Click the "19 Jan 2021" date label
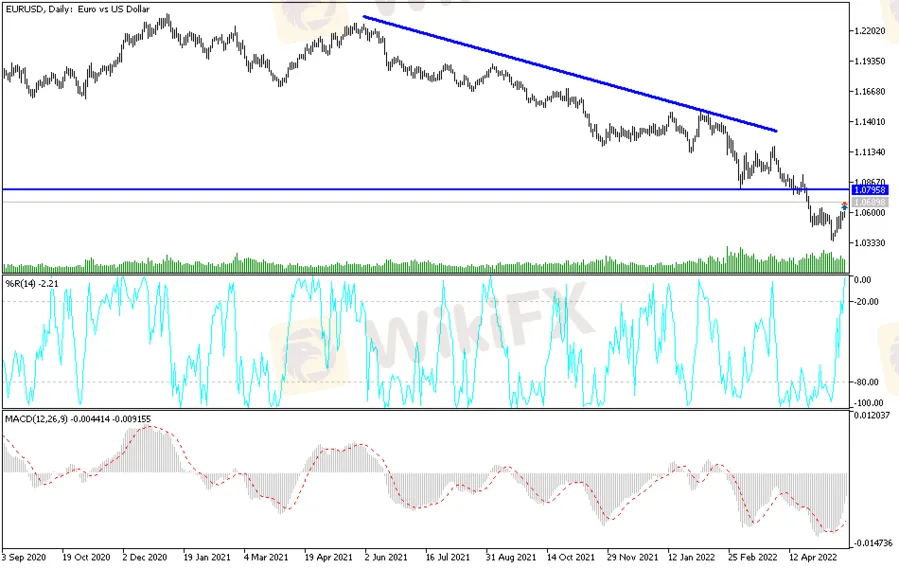The height and width of the screenshot is (568, 899). tap(206, 557)
